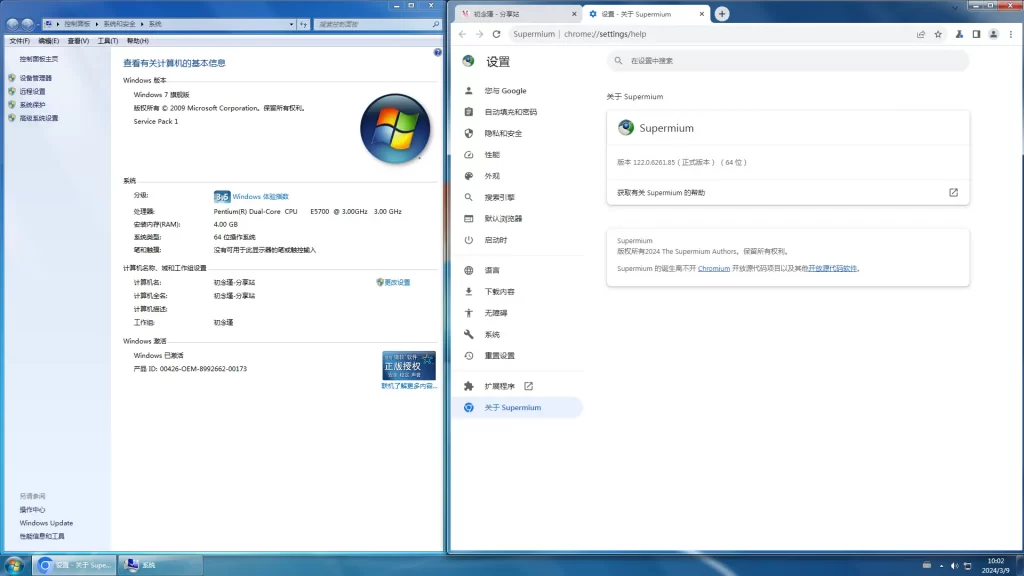Viewport: 1024px width, 576px height.
Task: Open 默认浏览器 settings section
Action: click(x=503, y=219)
